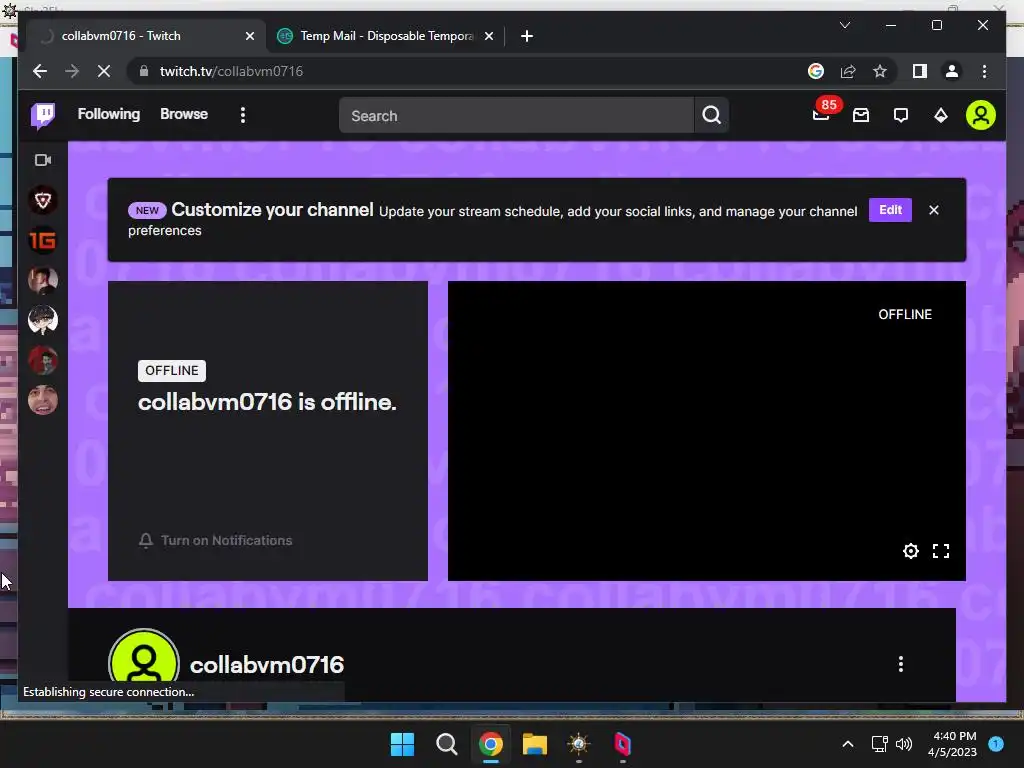This screenshot has height=768, width=1024.
Task: Open Twitch notifications inbox with 85 badge
Action: pos(822,114)
